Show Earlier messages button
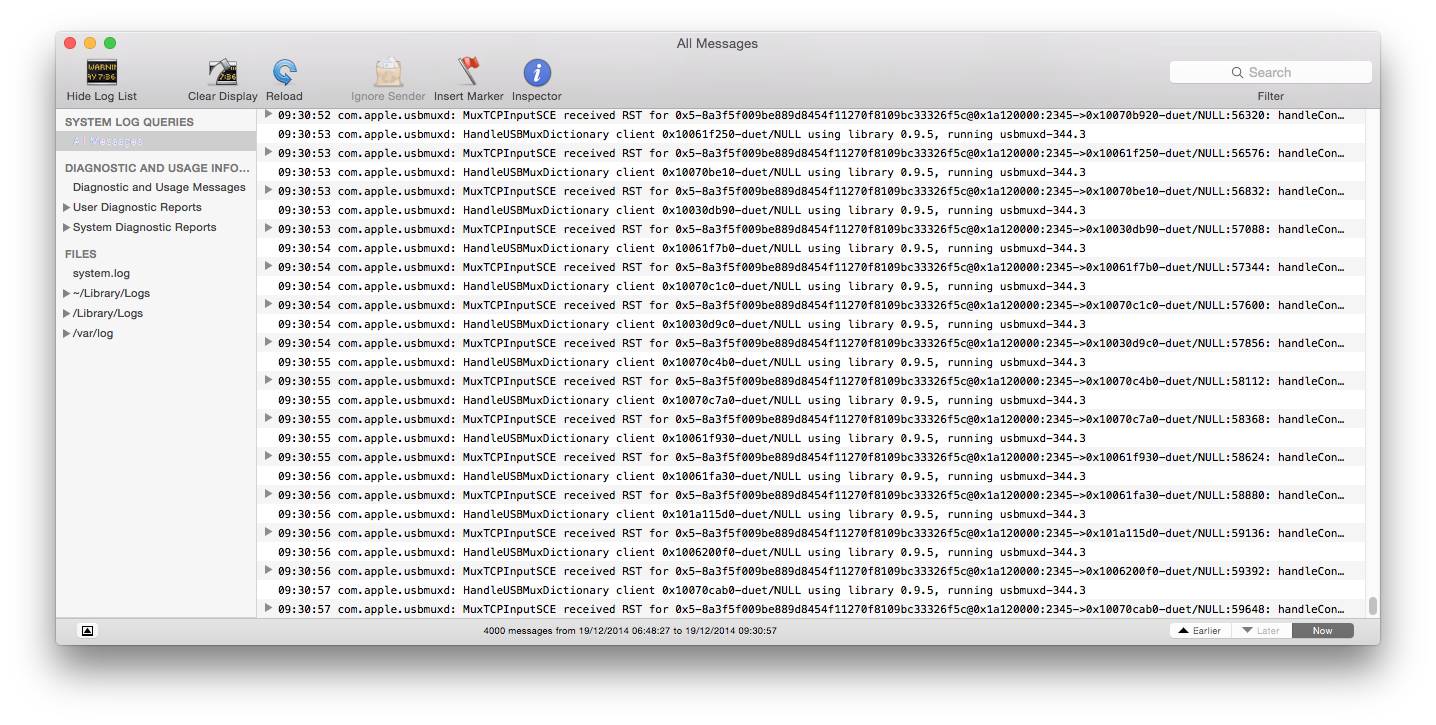1436x725 pixels. click(1200, 631)
